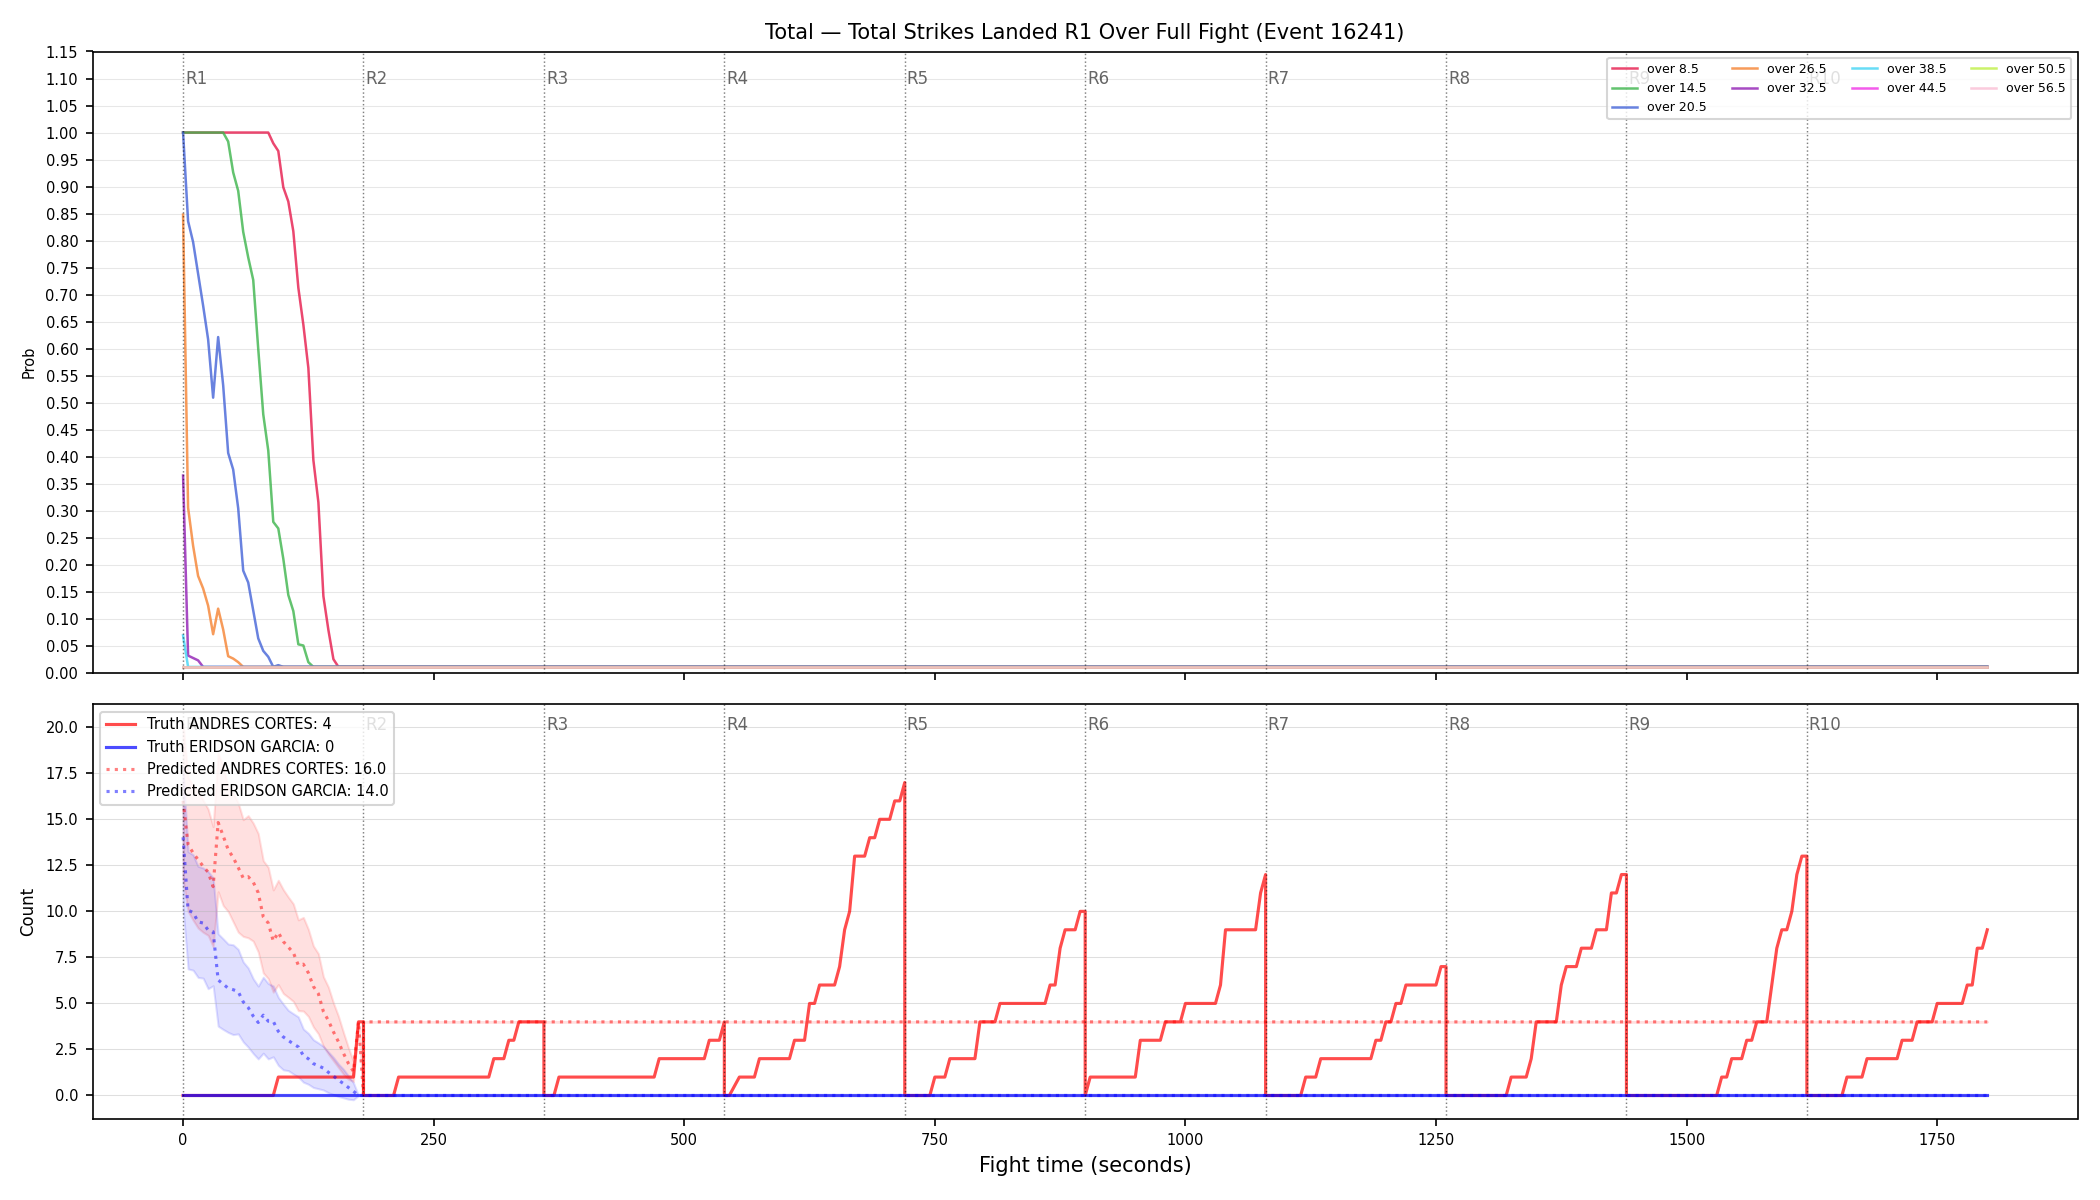This screenshot has height=1200, width=2100.
Task: Click the 1750 tick label on the x-axis
Action: tap(1937, 1139)
